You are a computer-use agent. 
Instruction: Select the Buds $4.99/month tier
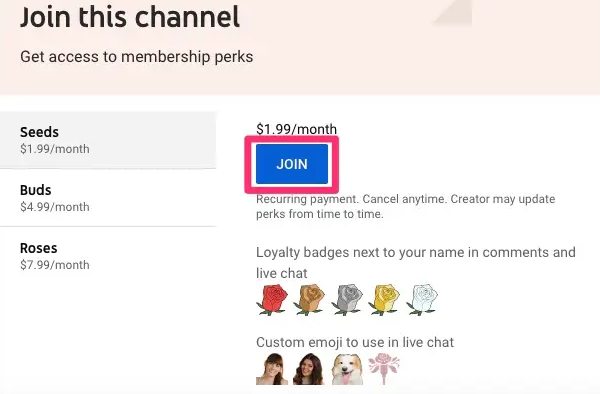[x=108, y=198]
